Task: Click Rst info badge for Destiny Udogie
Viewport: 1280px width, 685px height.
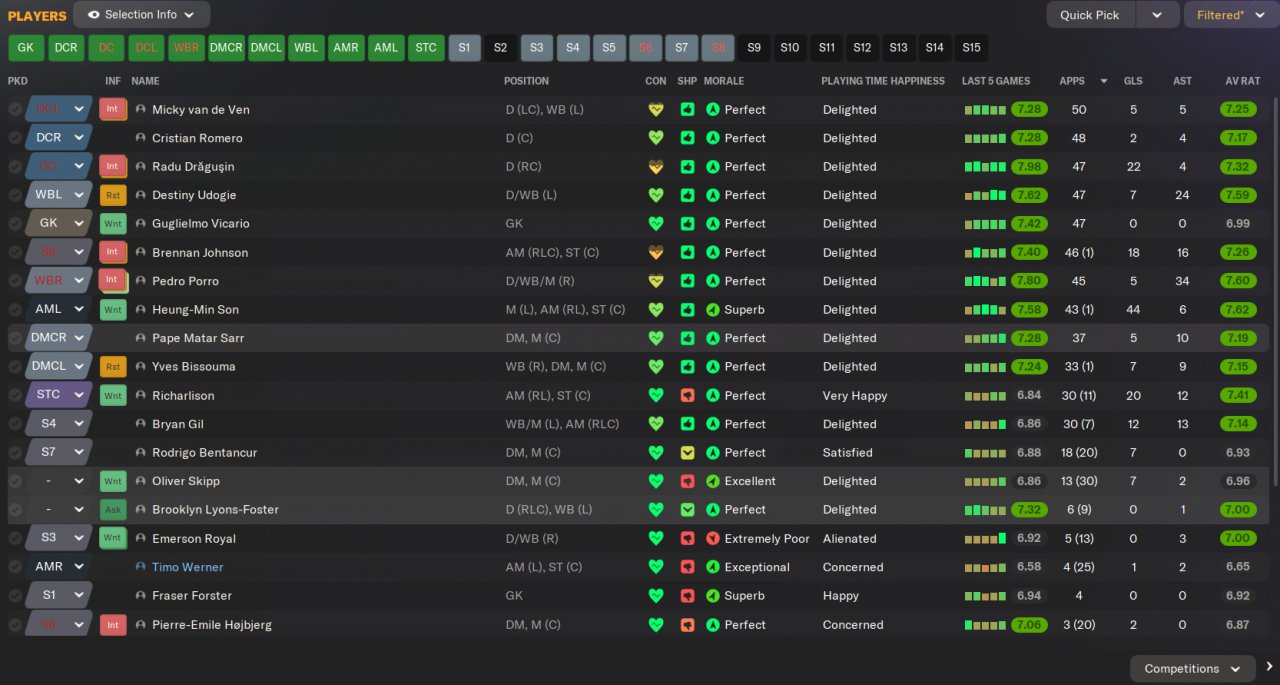Action: (113, 195)
